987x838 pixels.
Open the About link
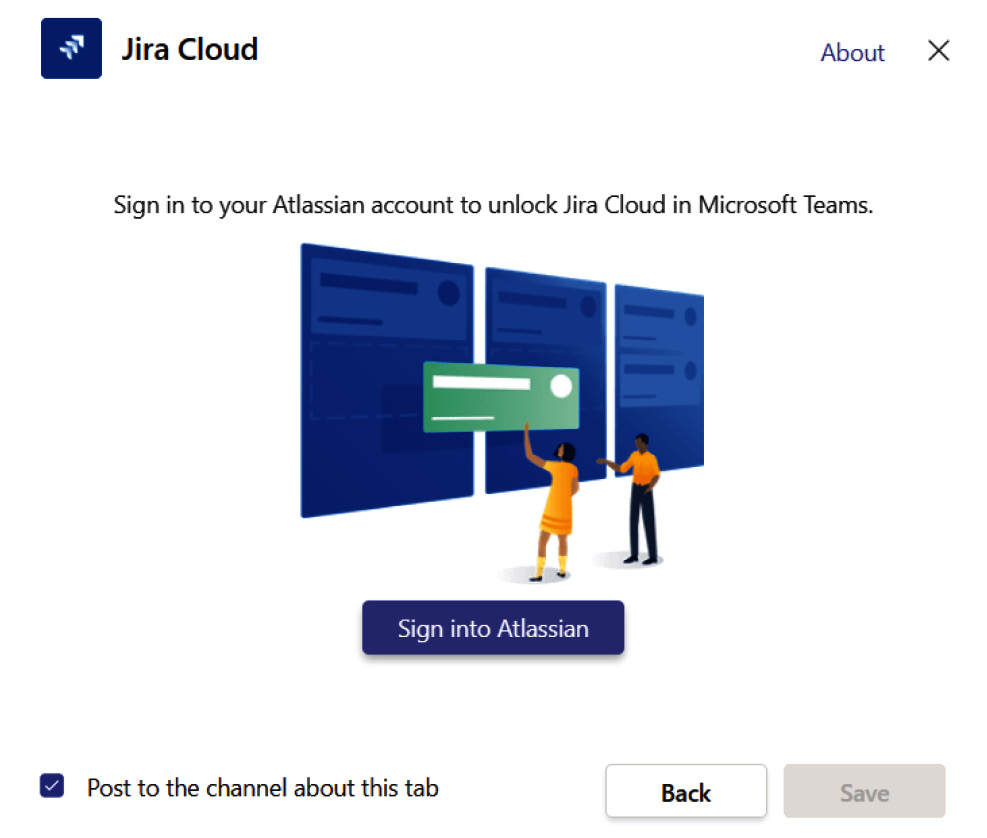pyautogui.click(x=852, y=53)
